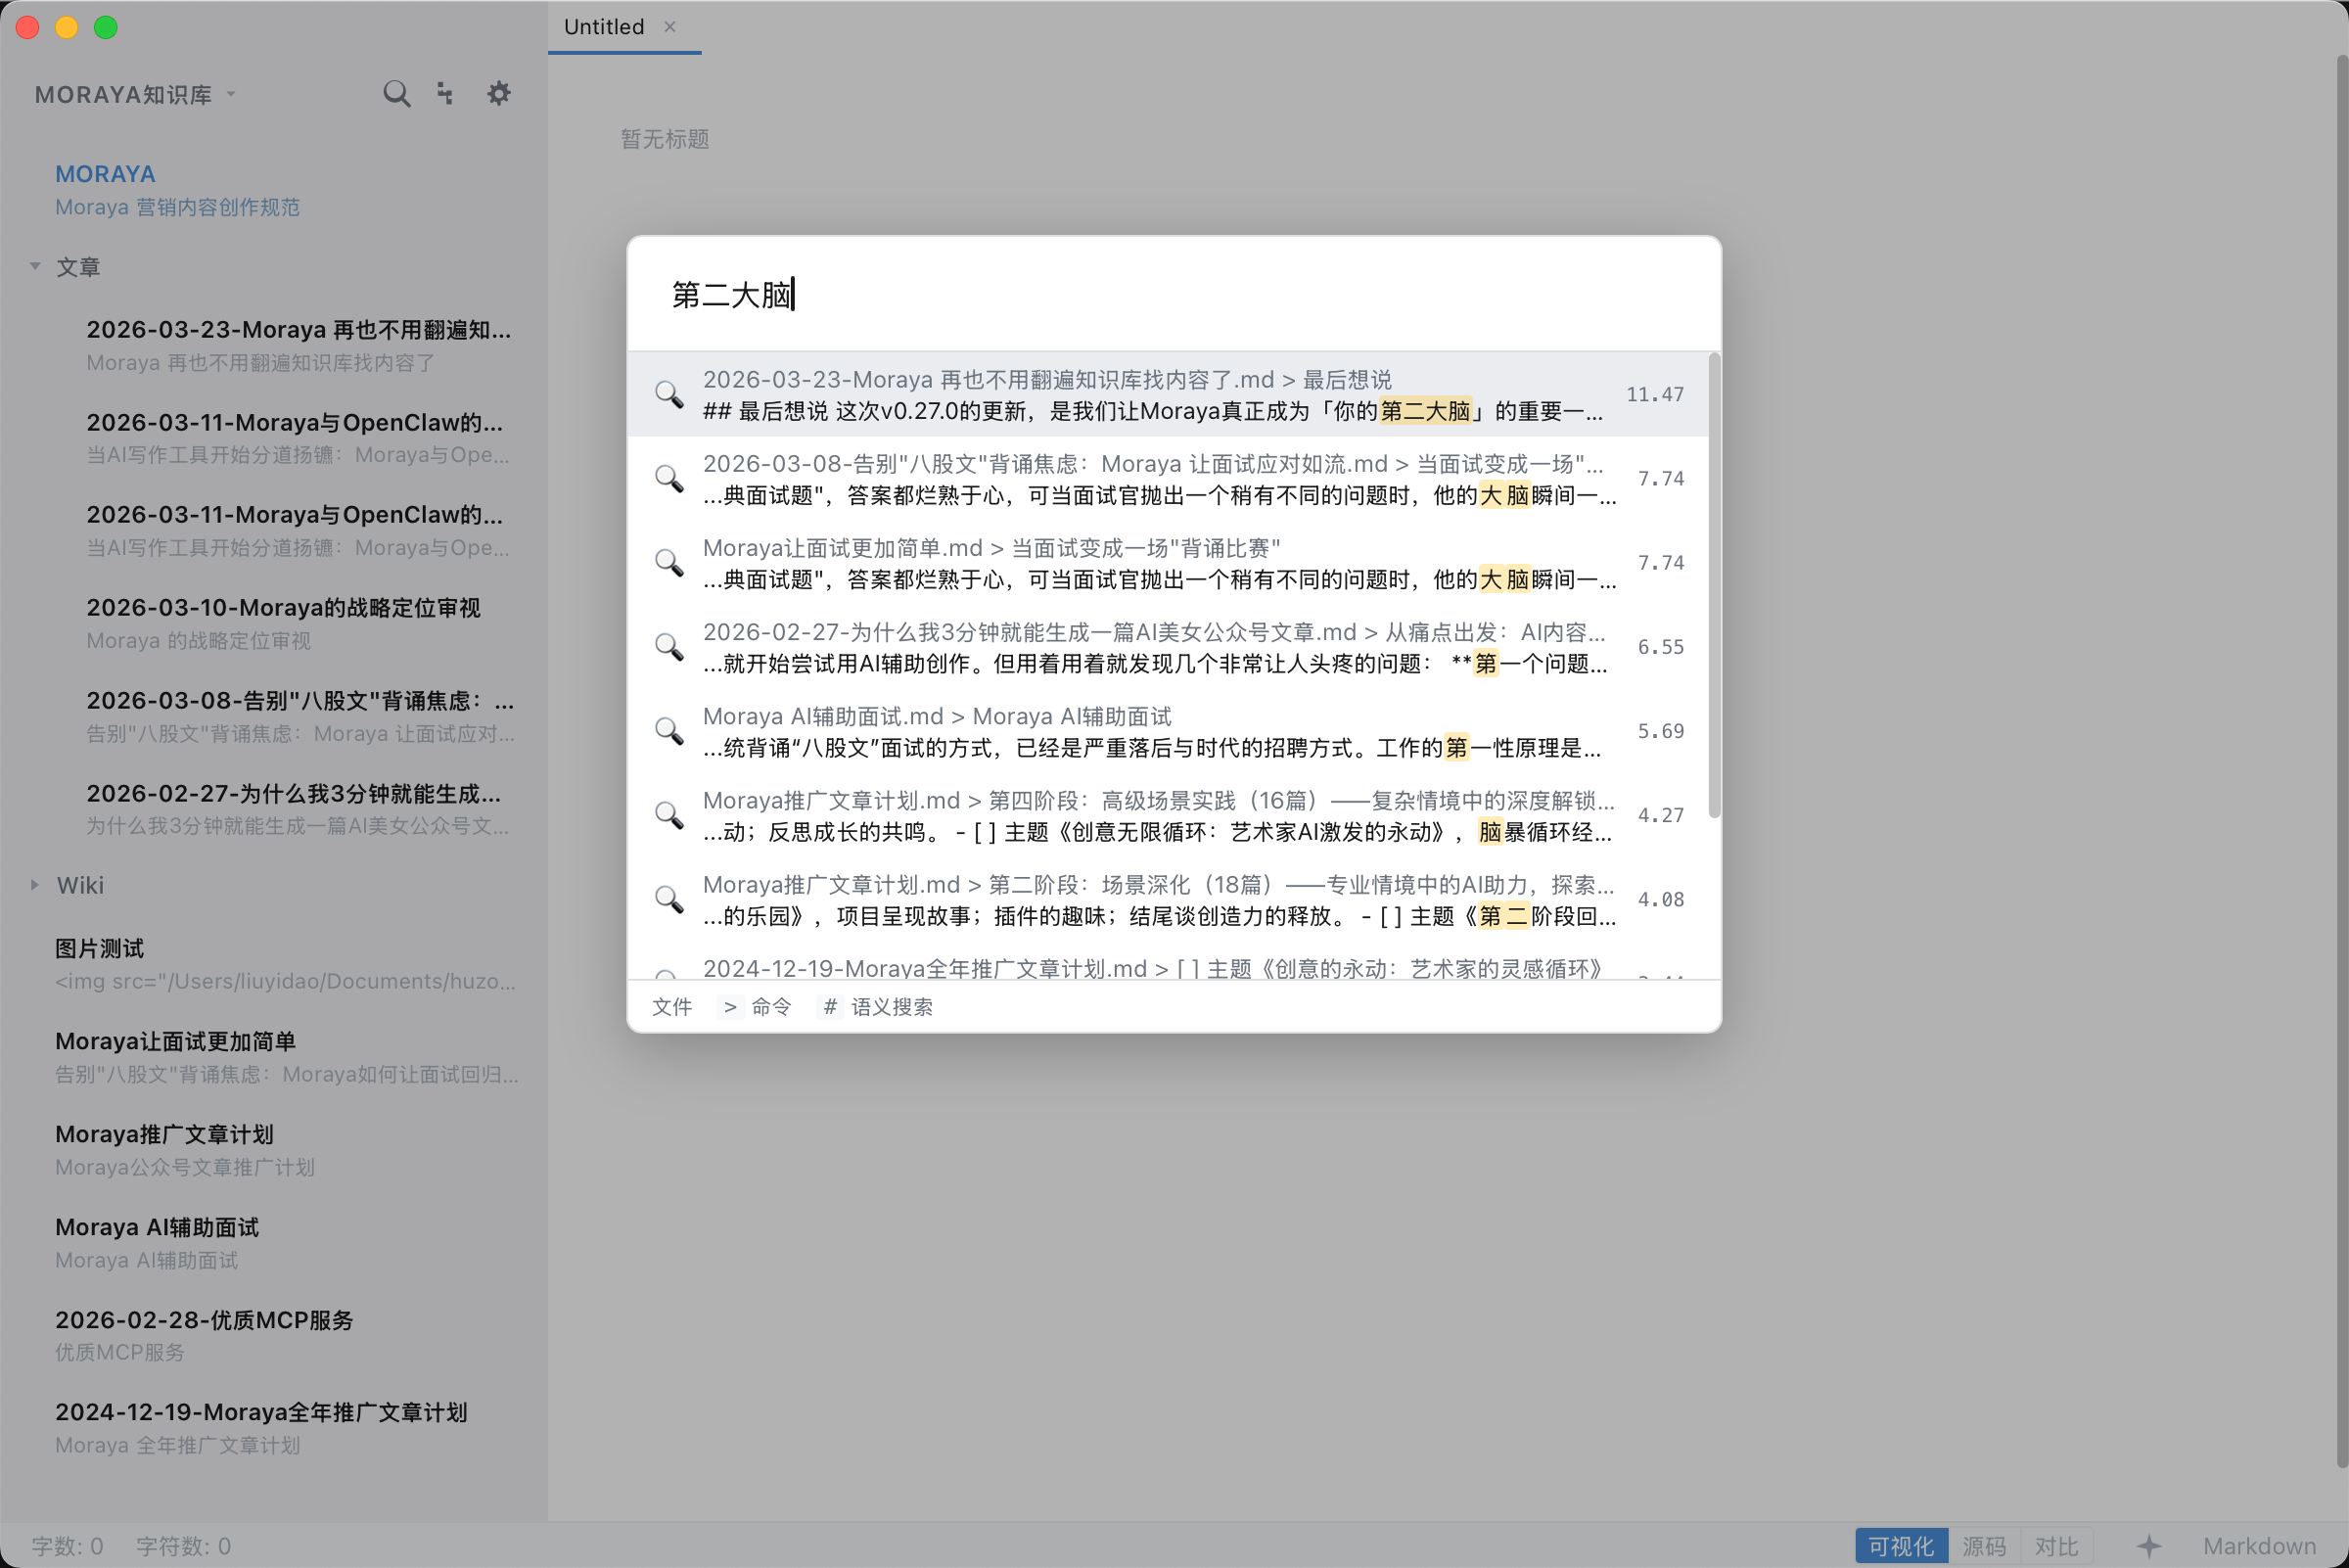
Task: Click the # semantic search prefix icon
Action: click(829, 1007)
